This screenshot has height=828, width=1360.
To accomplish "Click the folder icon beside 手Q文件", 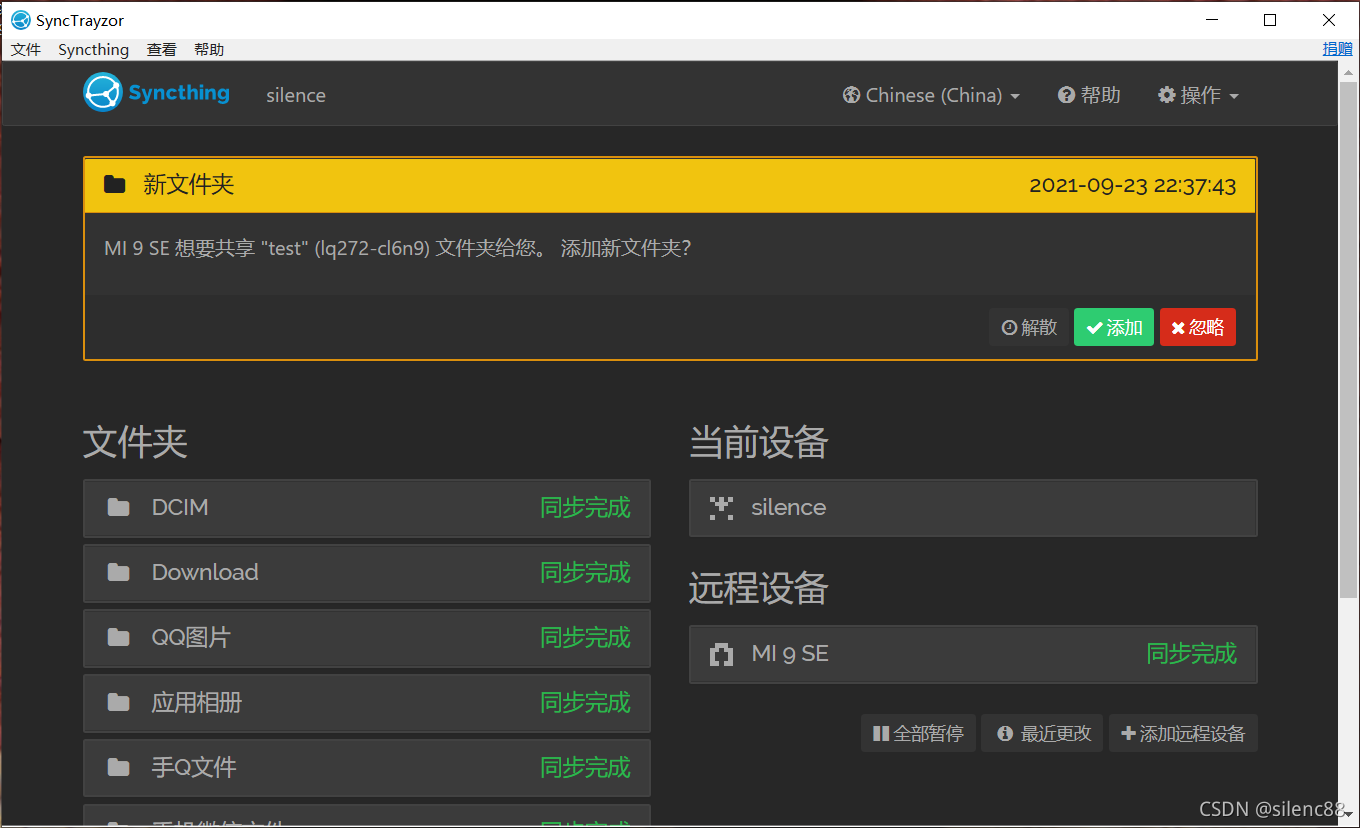I will click(119, 768).
